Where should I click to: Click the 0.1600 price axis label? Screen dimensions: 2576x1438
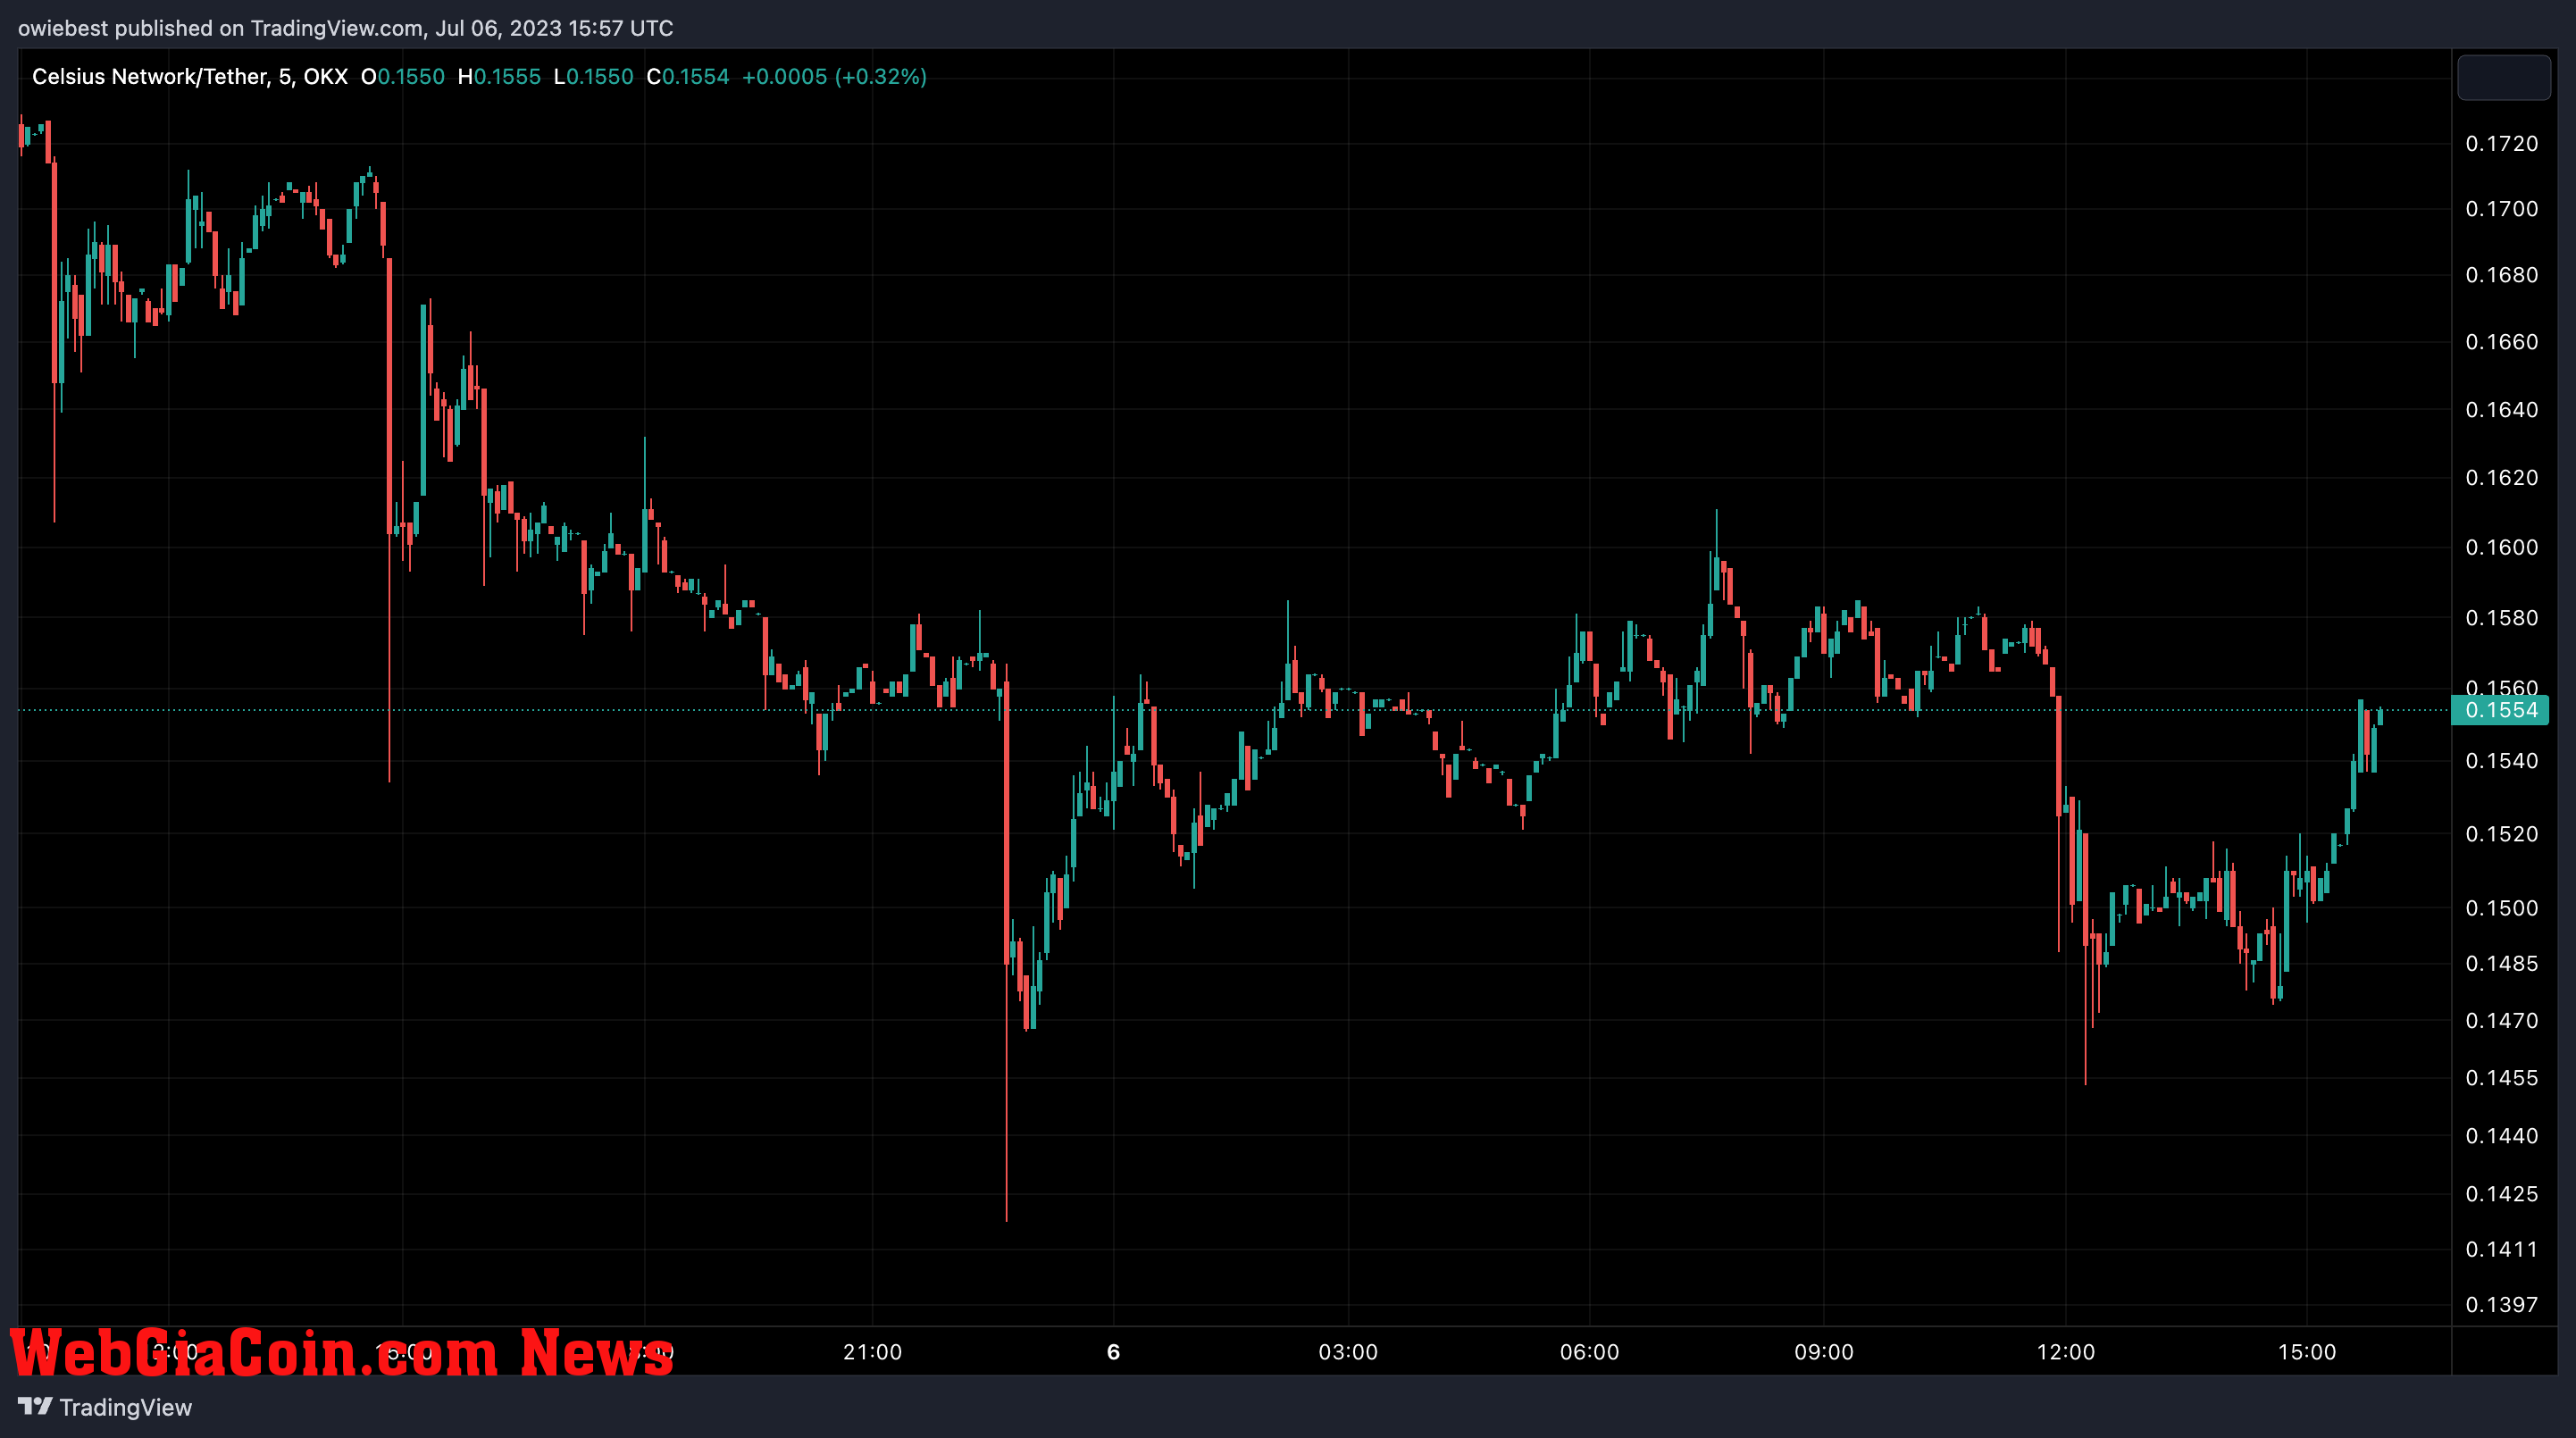(2501, 548)
